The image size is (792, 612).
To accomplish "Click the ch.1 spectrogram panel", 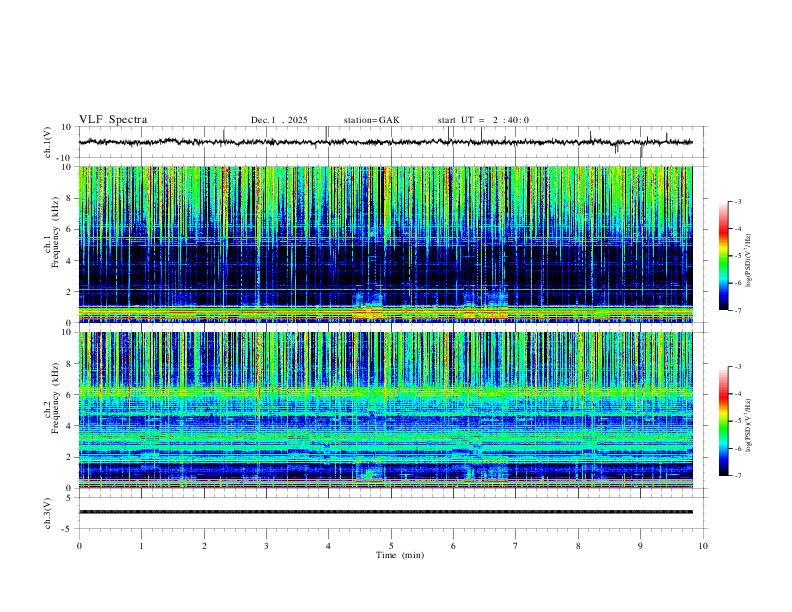I will [385, 244].
